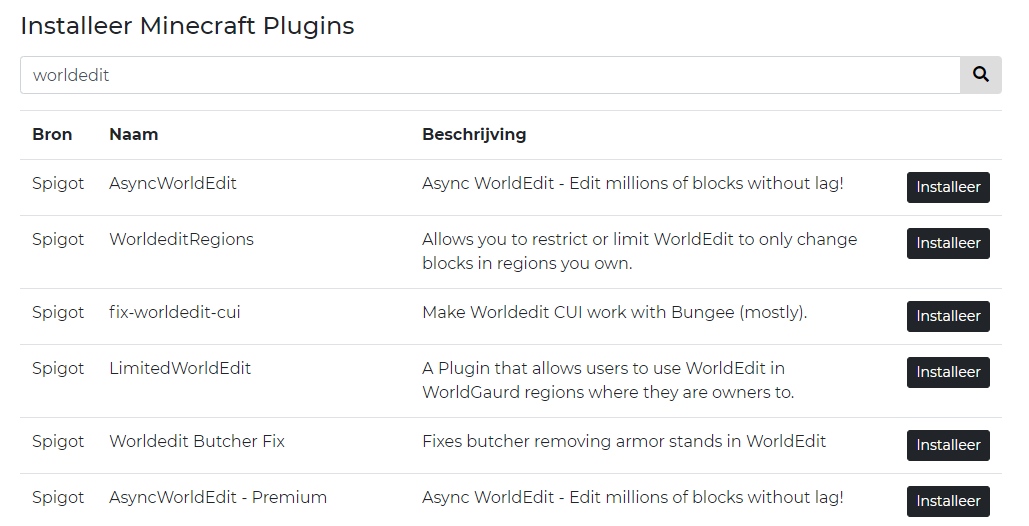The width and height of the screenshot is (1029, 526).
Task: Click the magnifying glass search icon
Action: [980, 75]
